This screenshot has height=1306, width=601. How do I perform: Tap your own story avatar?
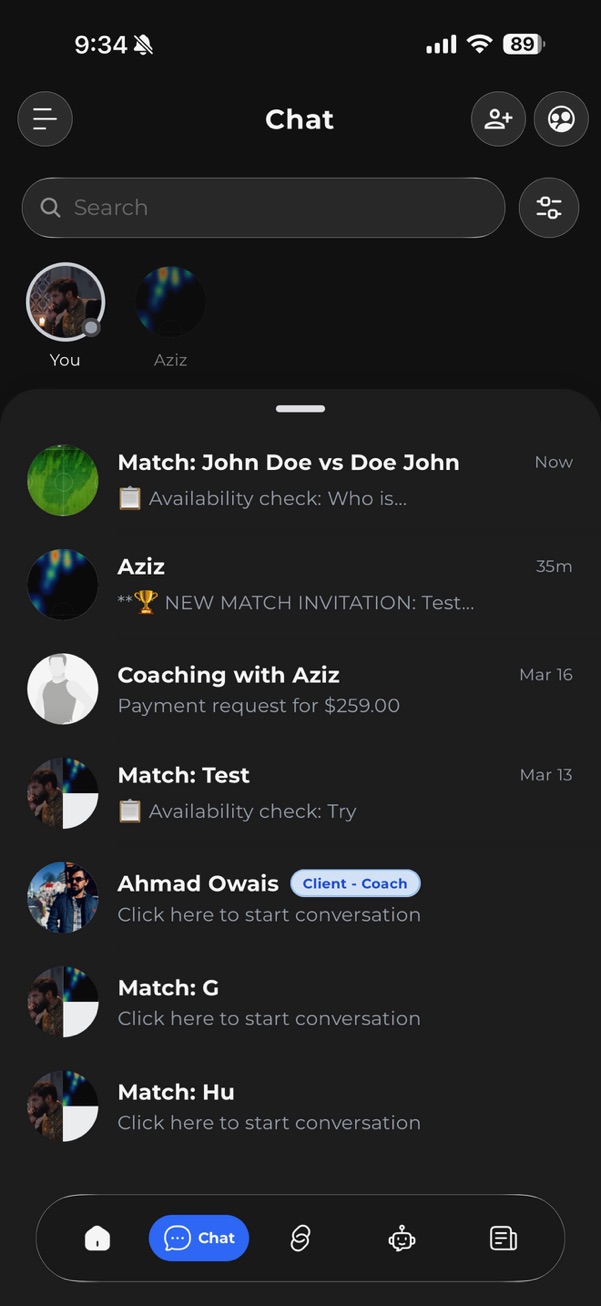click(x=65, y=302)
